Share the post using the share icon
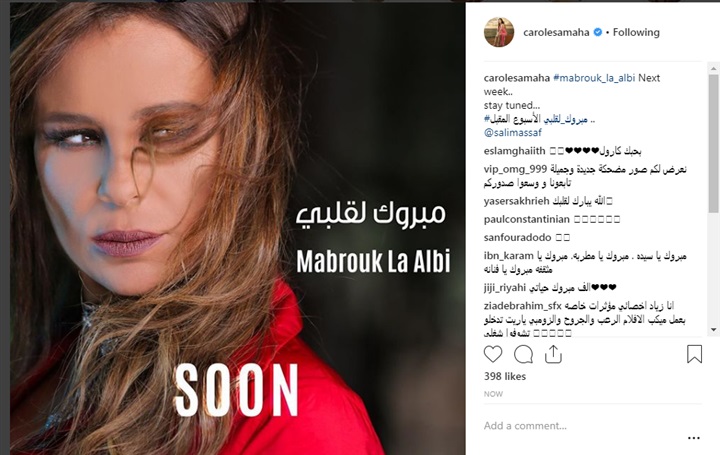Image resolution: width=720 pixels, height=455 pixels. (553, 354)
